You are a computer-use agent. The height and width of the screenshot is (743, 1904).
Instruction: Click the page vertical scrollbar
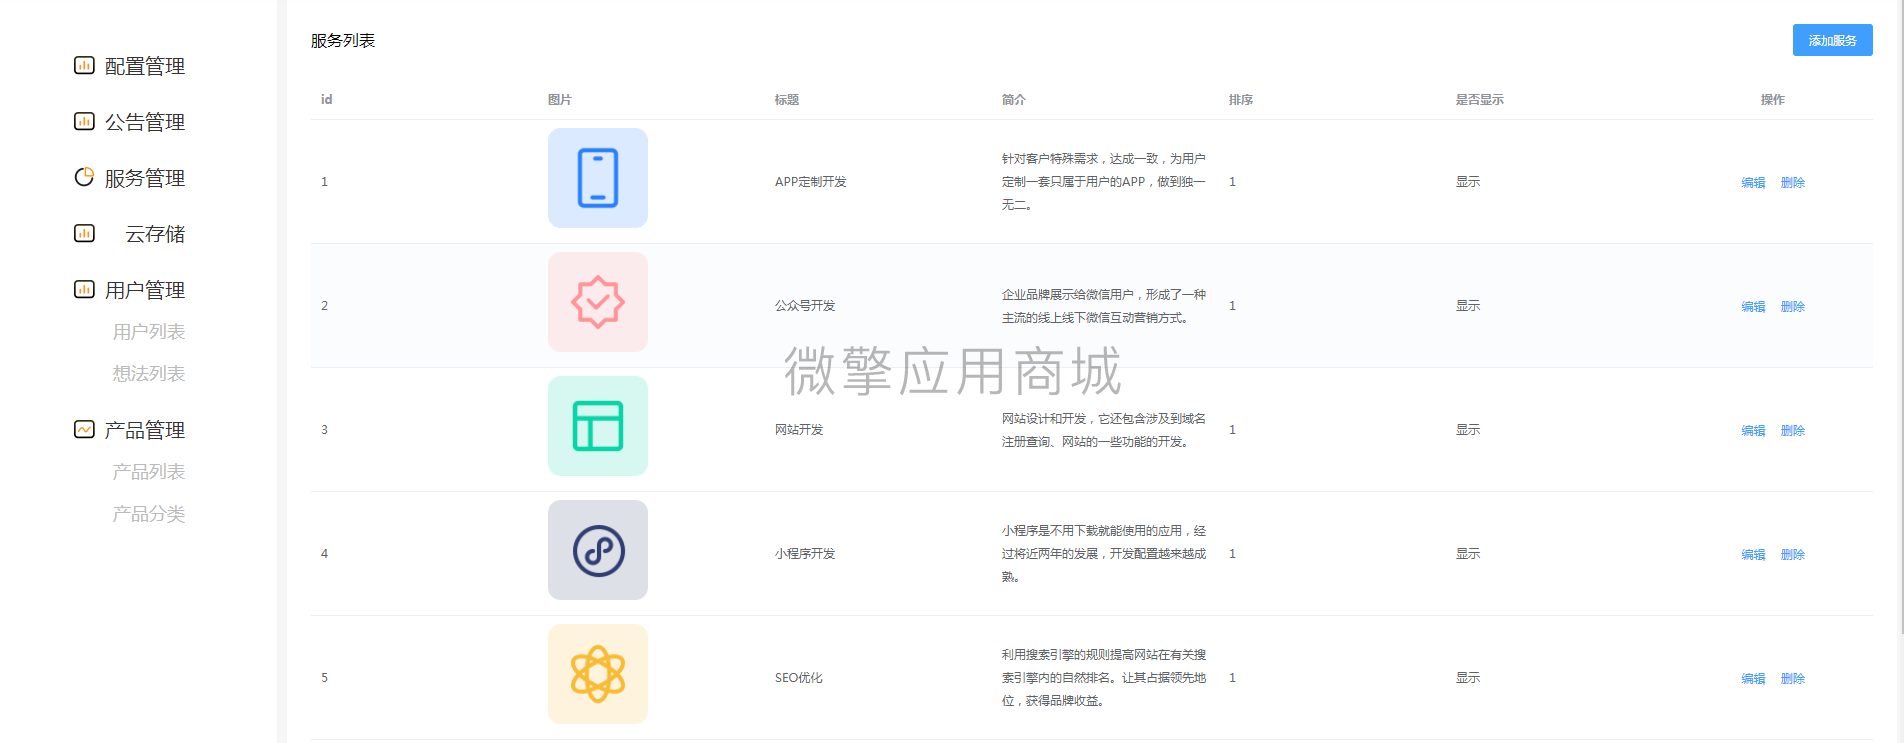coord(1900,316)
